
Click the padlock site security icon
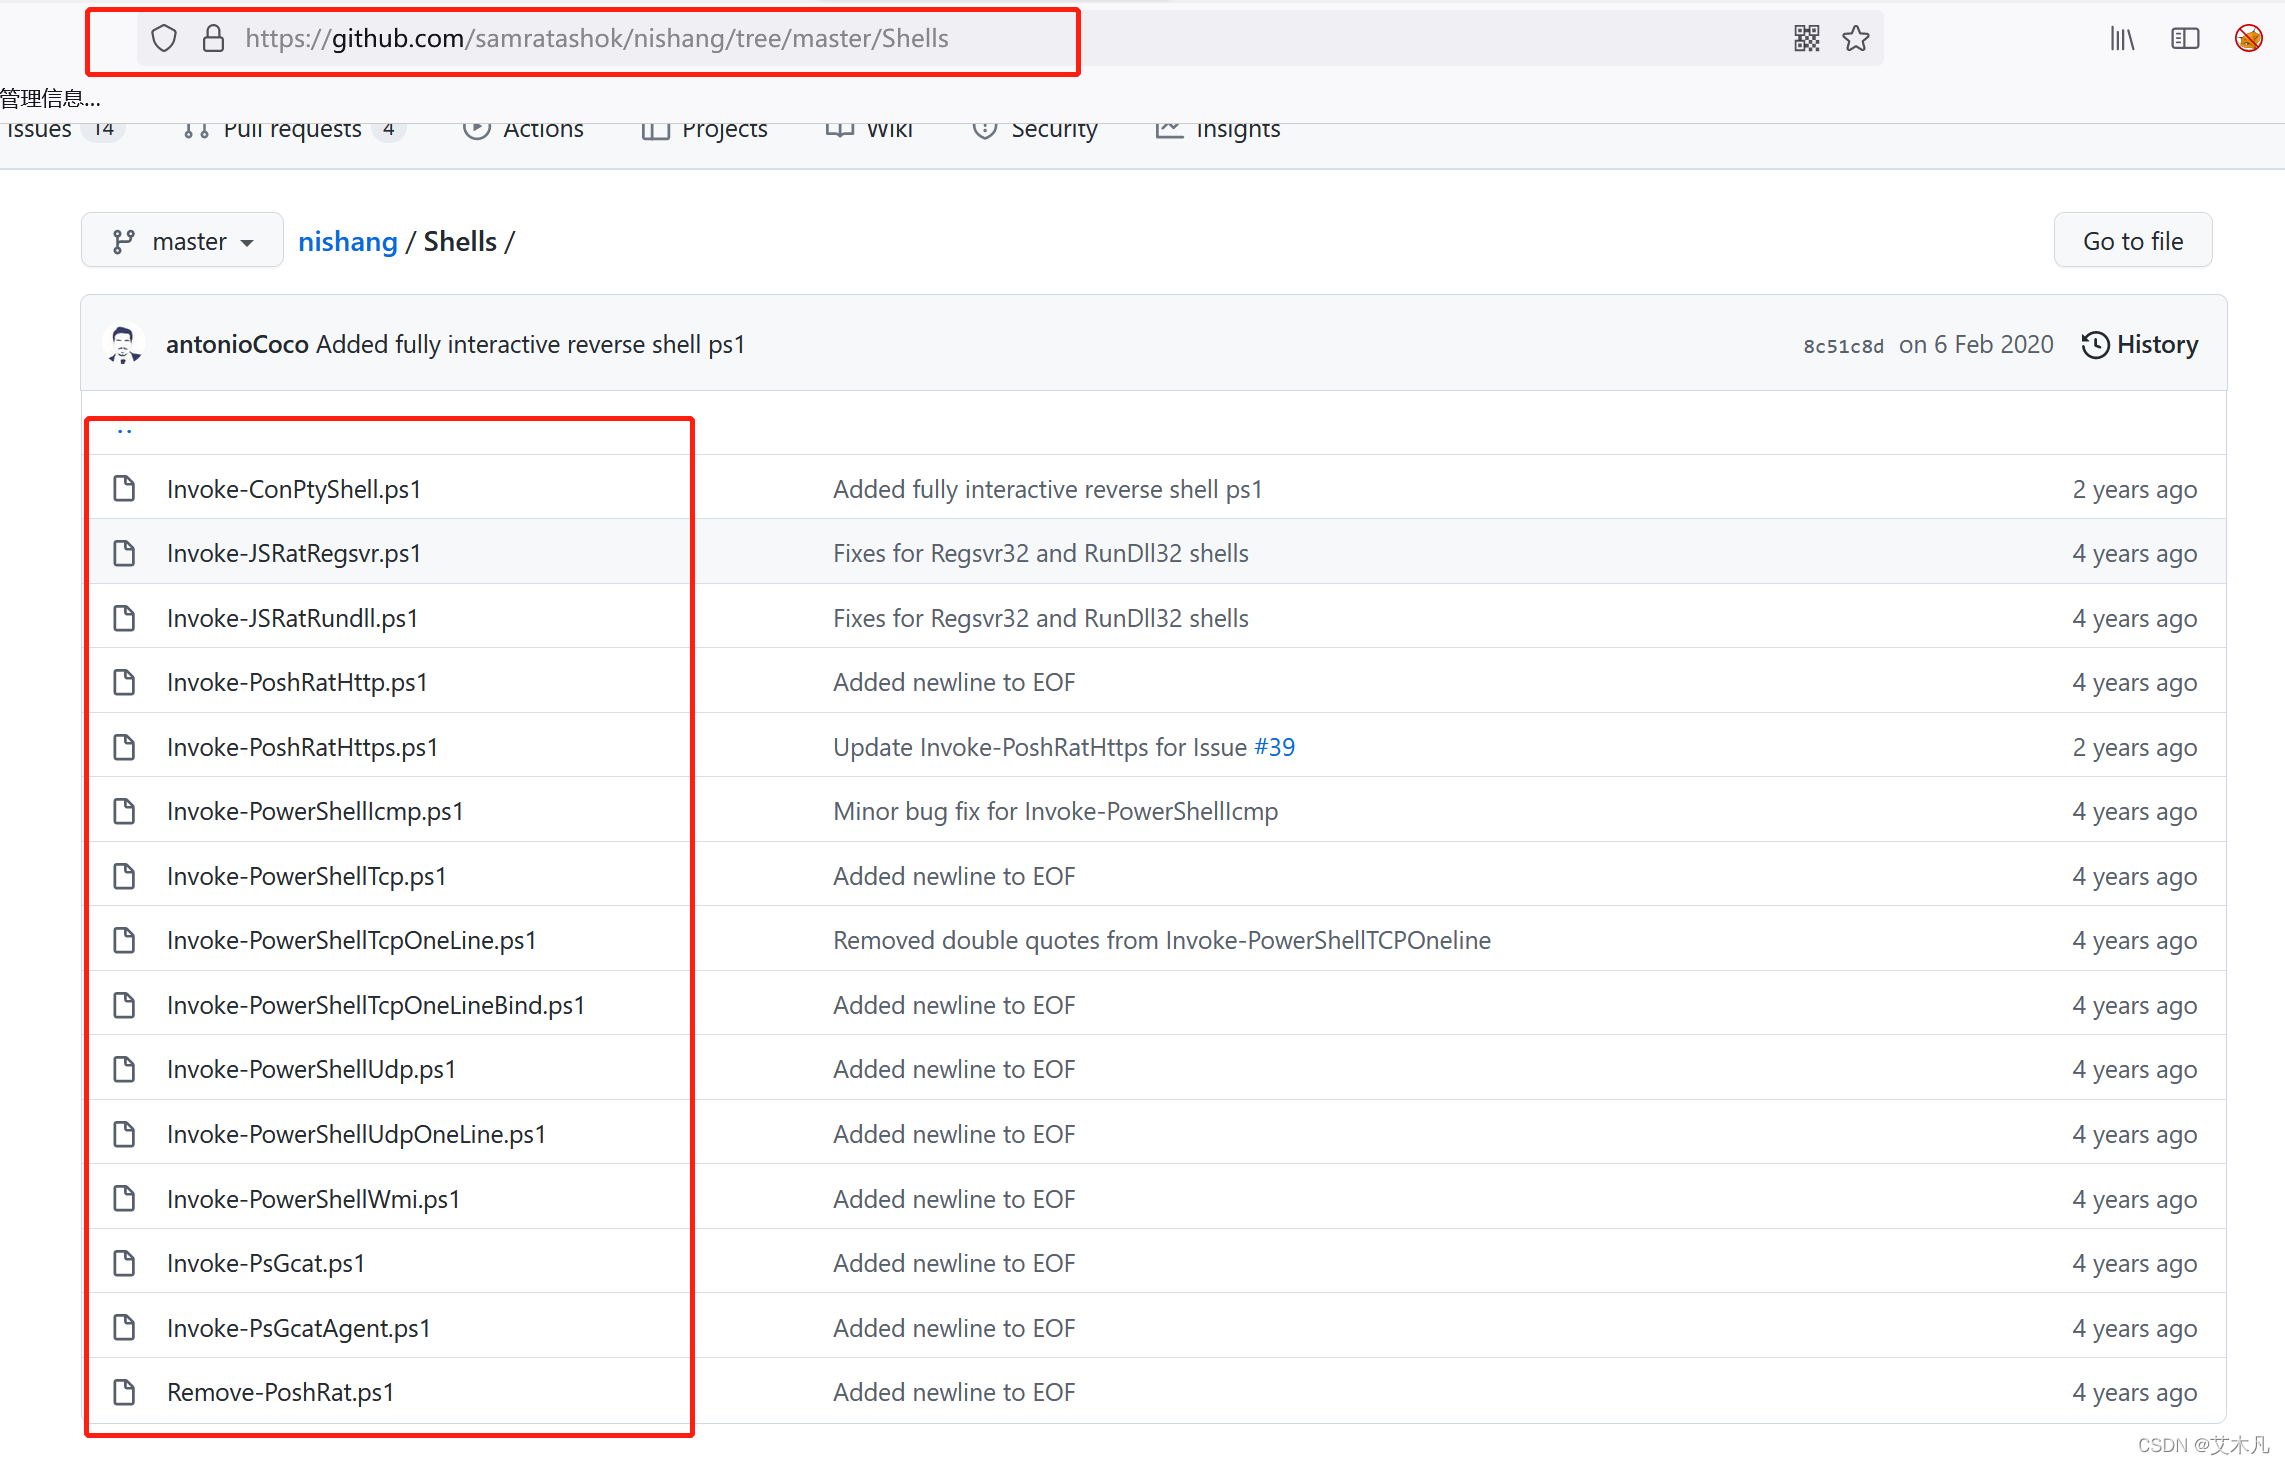point(213,39)
